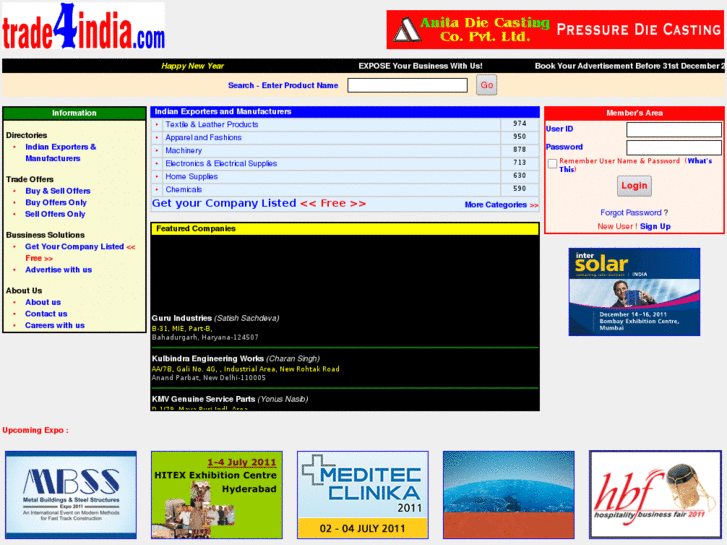This screenshot has height=545, width=727.
Task: Open the Buy & Sell Offers link
Action: 58,191
